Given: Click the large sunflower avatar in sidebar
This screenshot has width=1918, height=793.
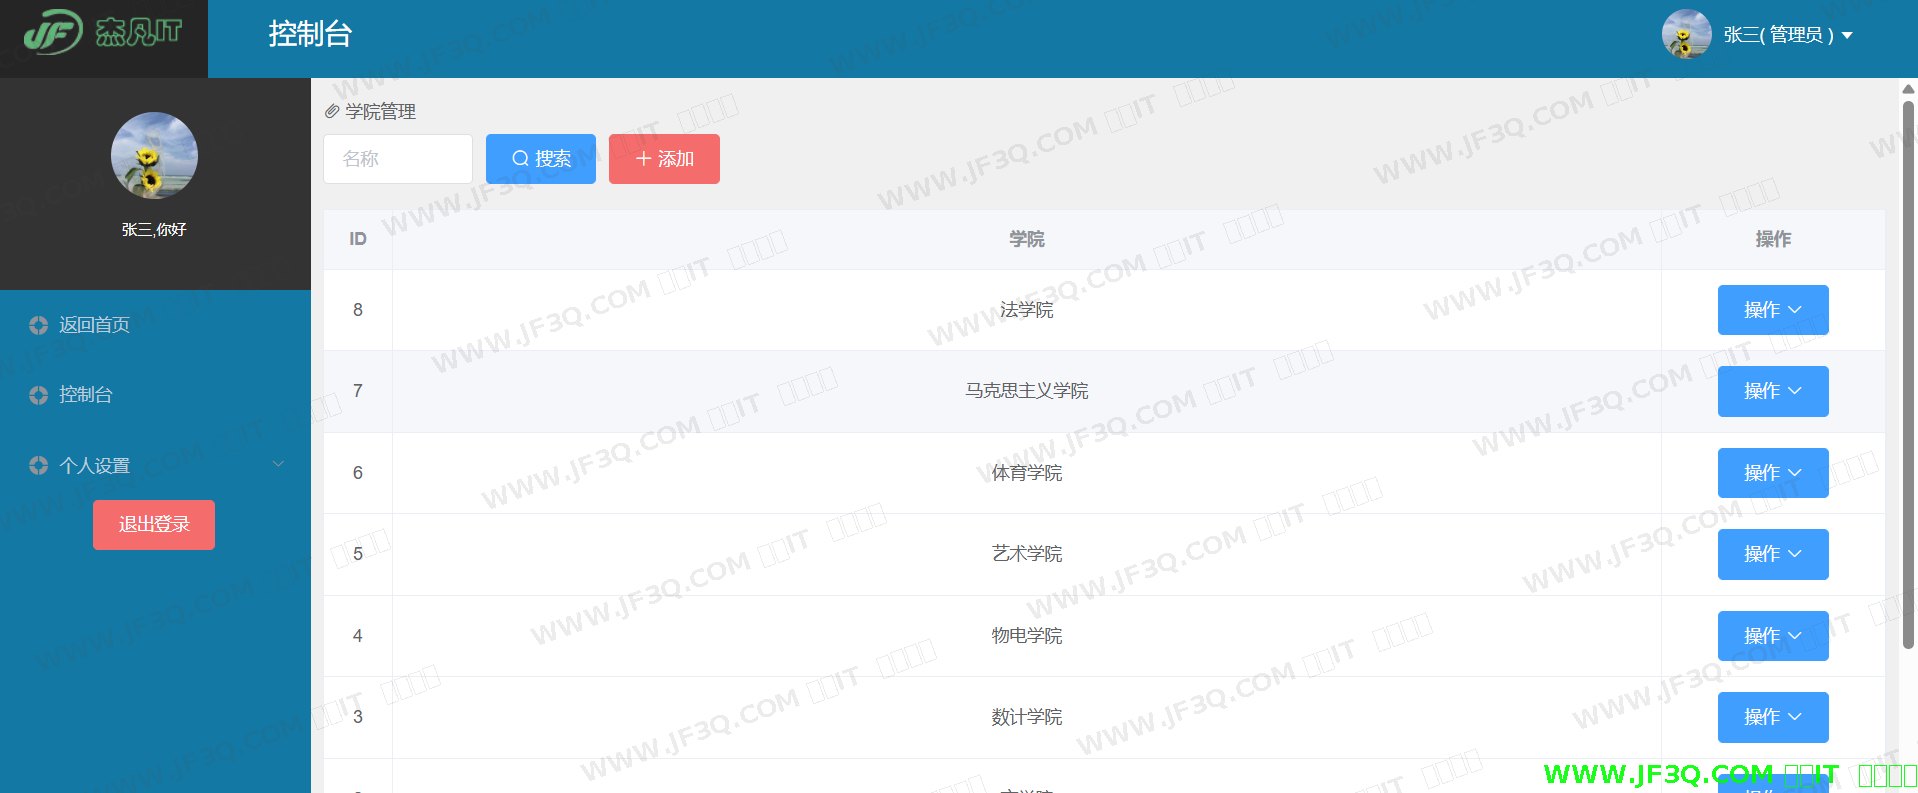Looking at the screenshot, I should [x=154, y=156].
